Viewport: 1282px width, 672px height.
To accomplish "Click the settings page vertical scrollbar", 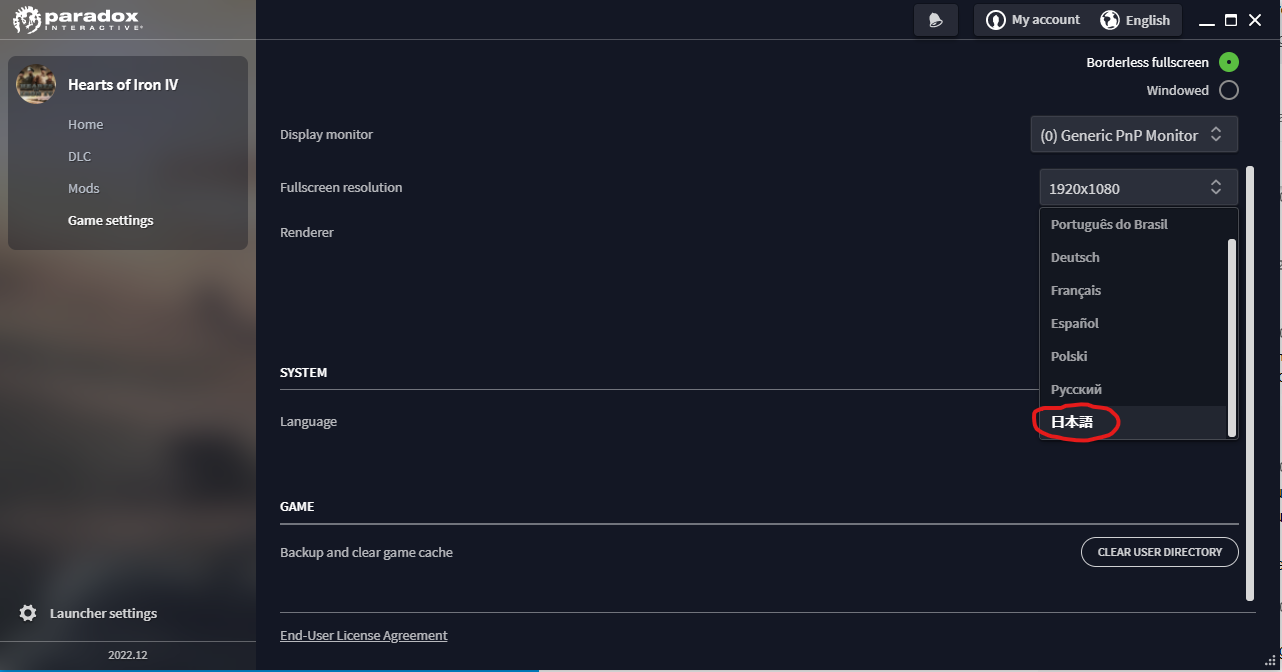I will (x=1250, y=383).
